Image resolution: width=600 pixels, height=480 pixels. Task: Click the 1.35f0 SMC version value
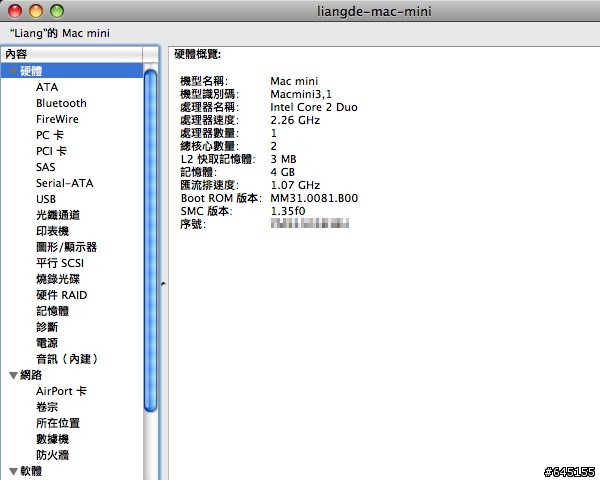[x=288, y=211]
